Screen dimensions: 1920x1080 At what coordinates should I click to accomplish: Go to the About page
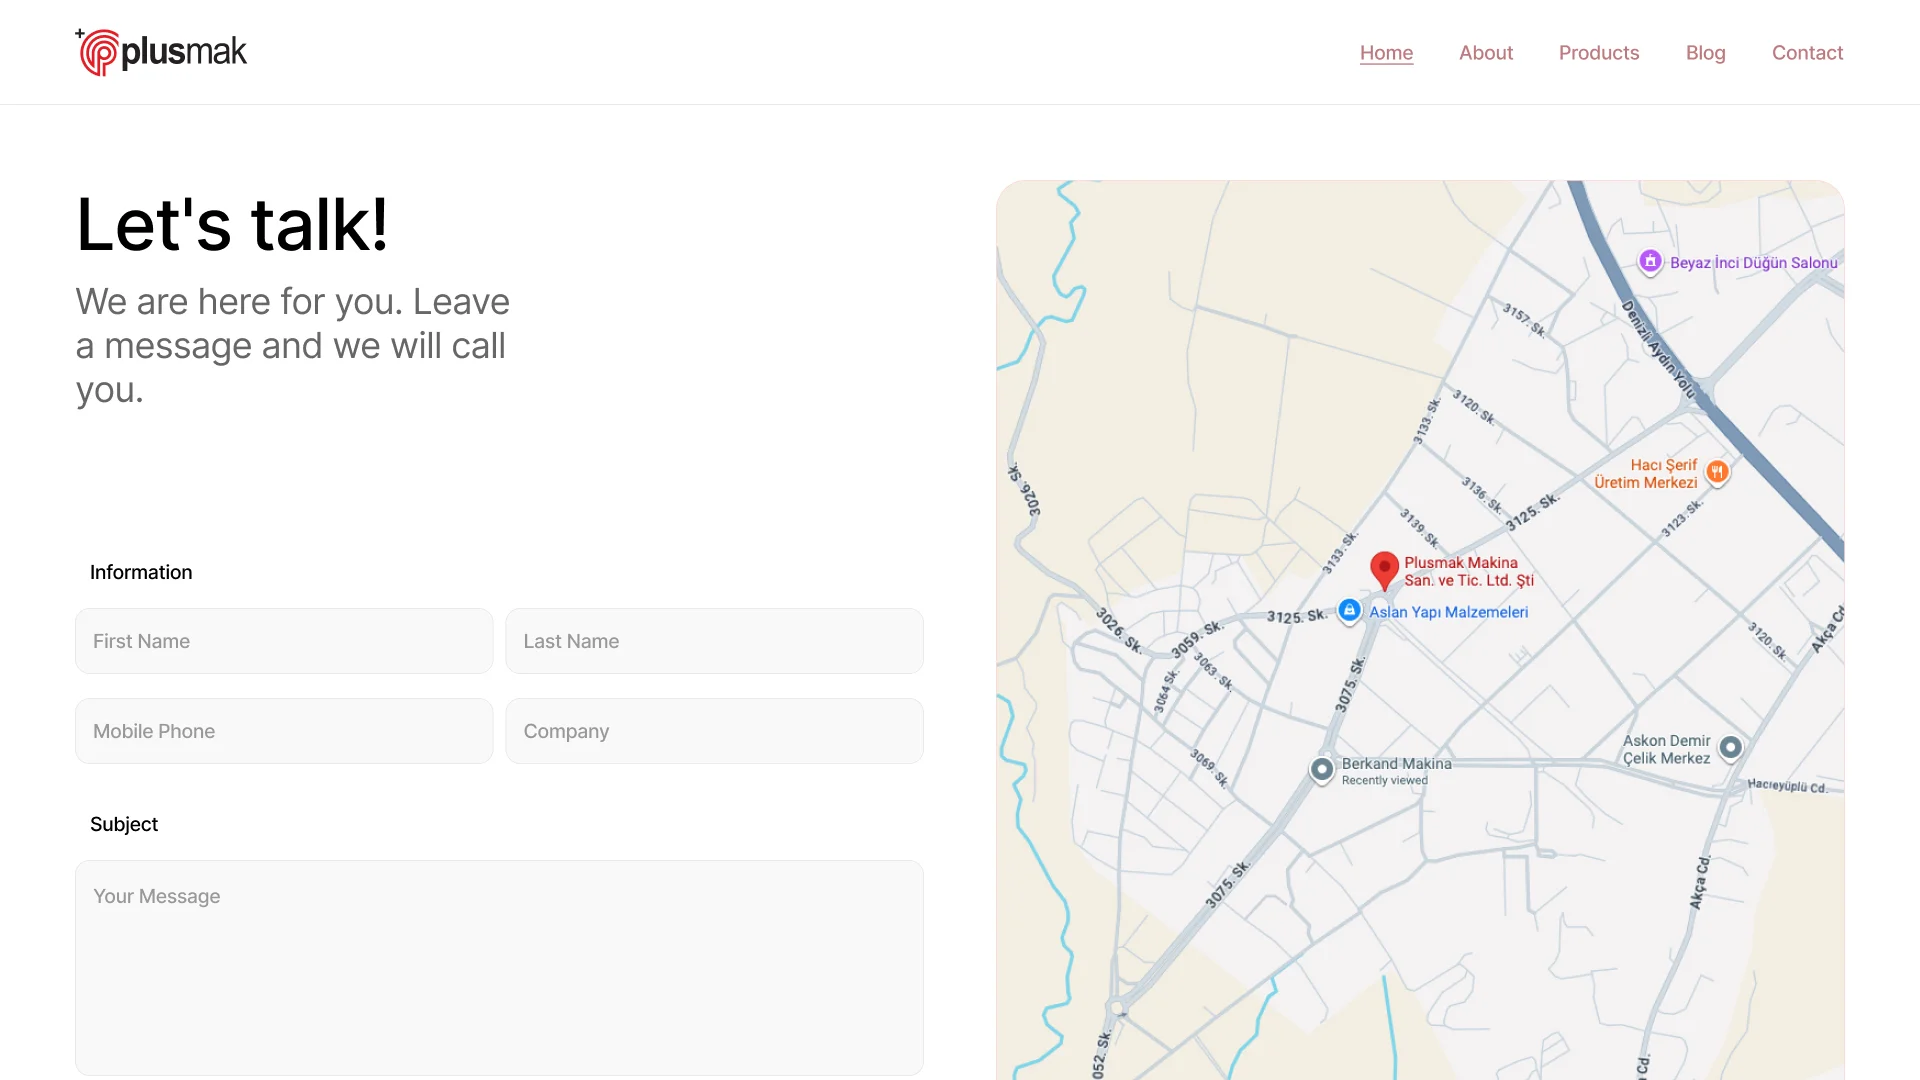tap(1485, 53)
